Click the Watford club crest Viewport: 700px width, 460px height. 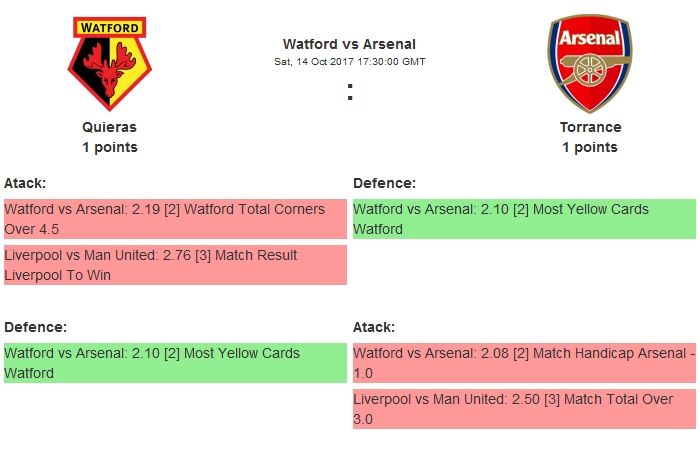pos(110,64)
